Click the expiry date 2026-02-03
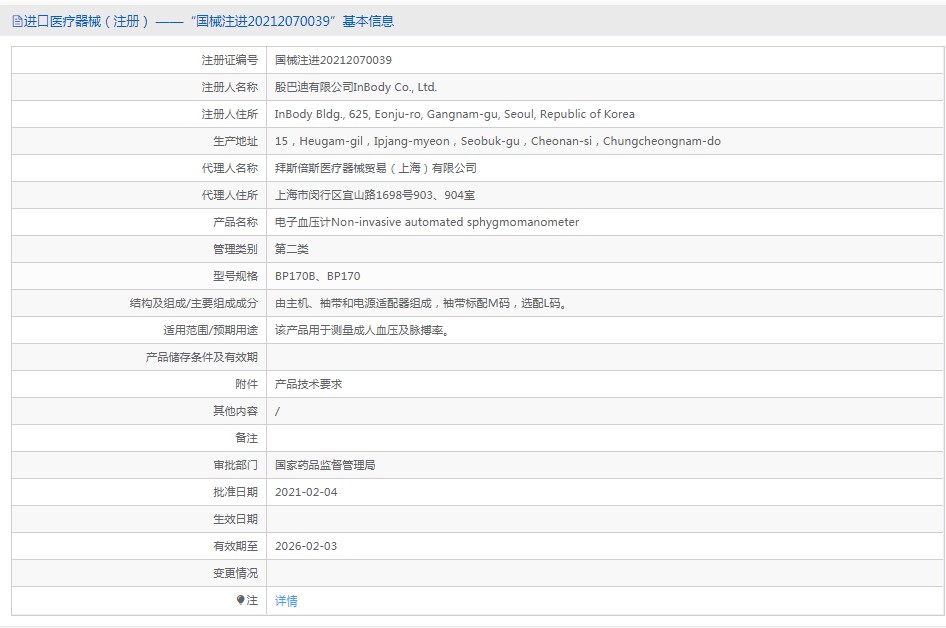The height and width of the screenshot is (628, 946). pos(306,546)
